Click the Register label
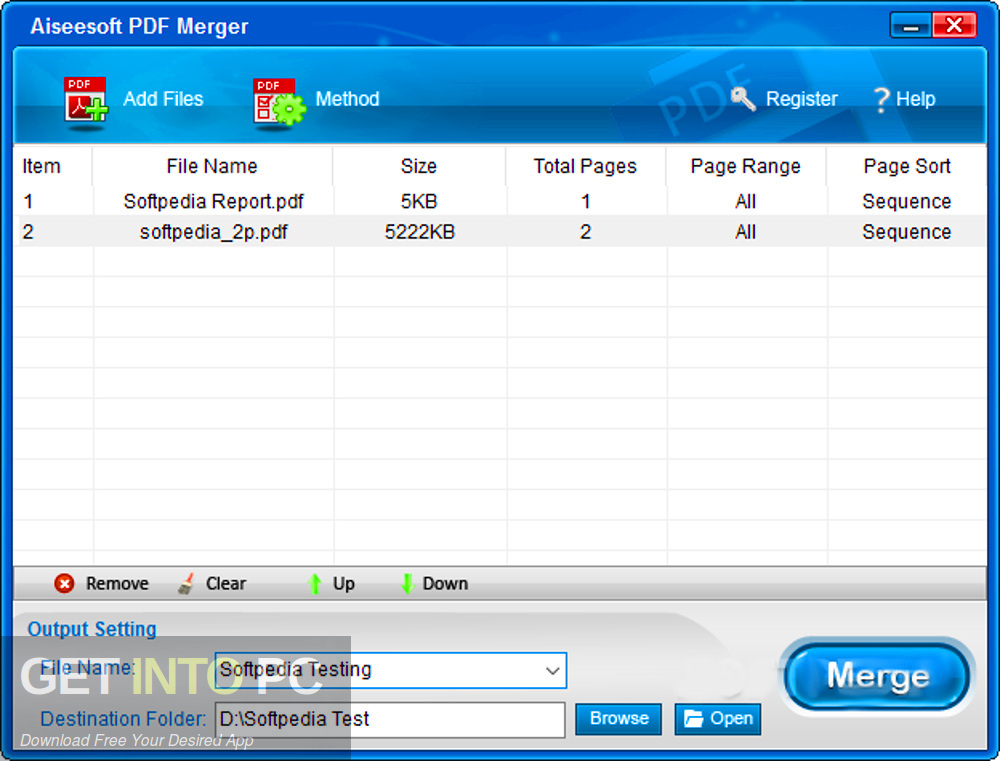The width and height of the screenshot is (1000, 761). pyautogui.click(x=802, y=99)
